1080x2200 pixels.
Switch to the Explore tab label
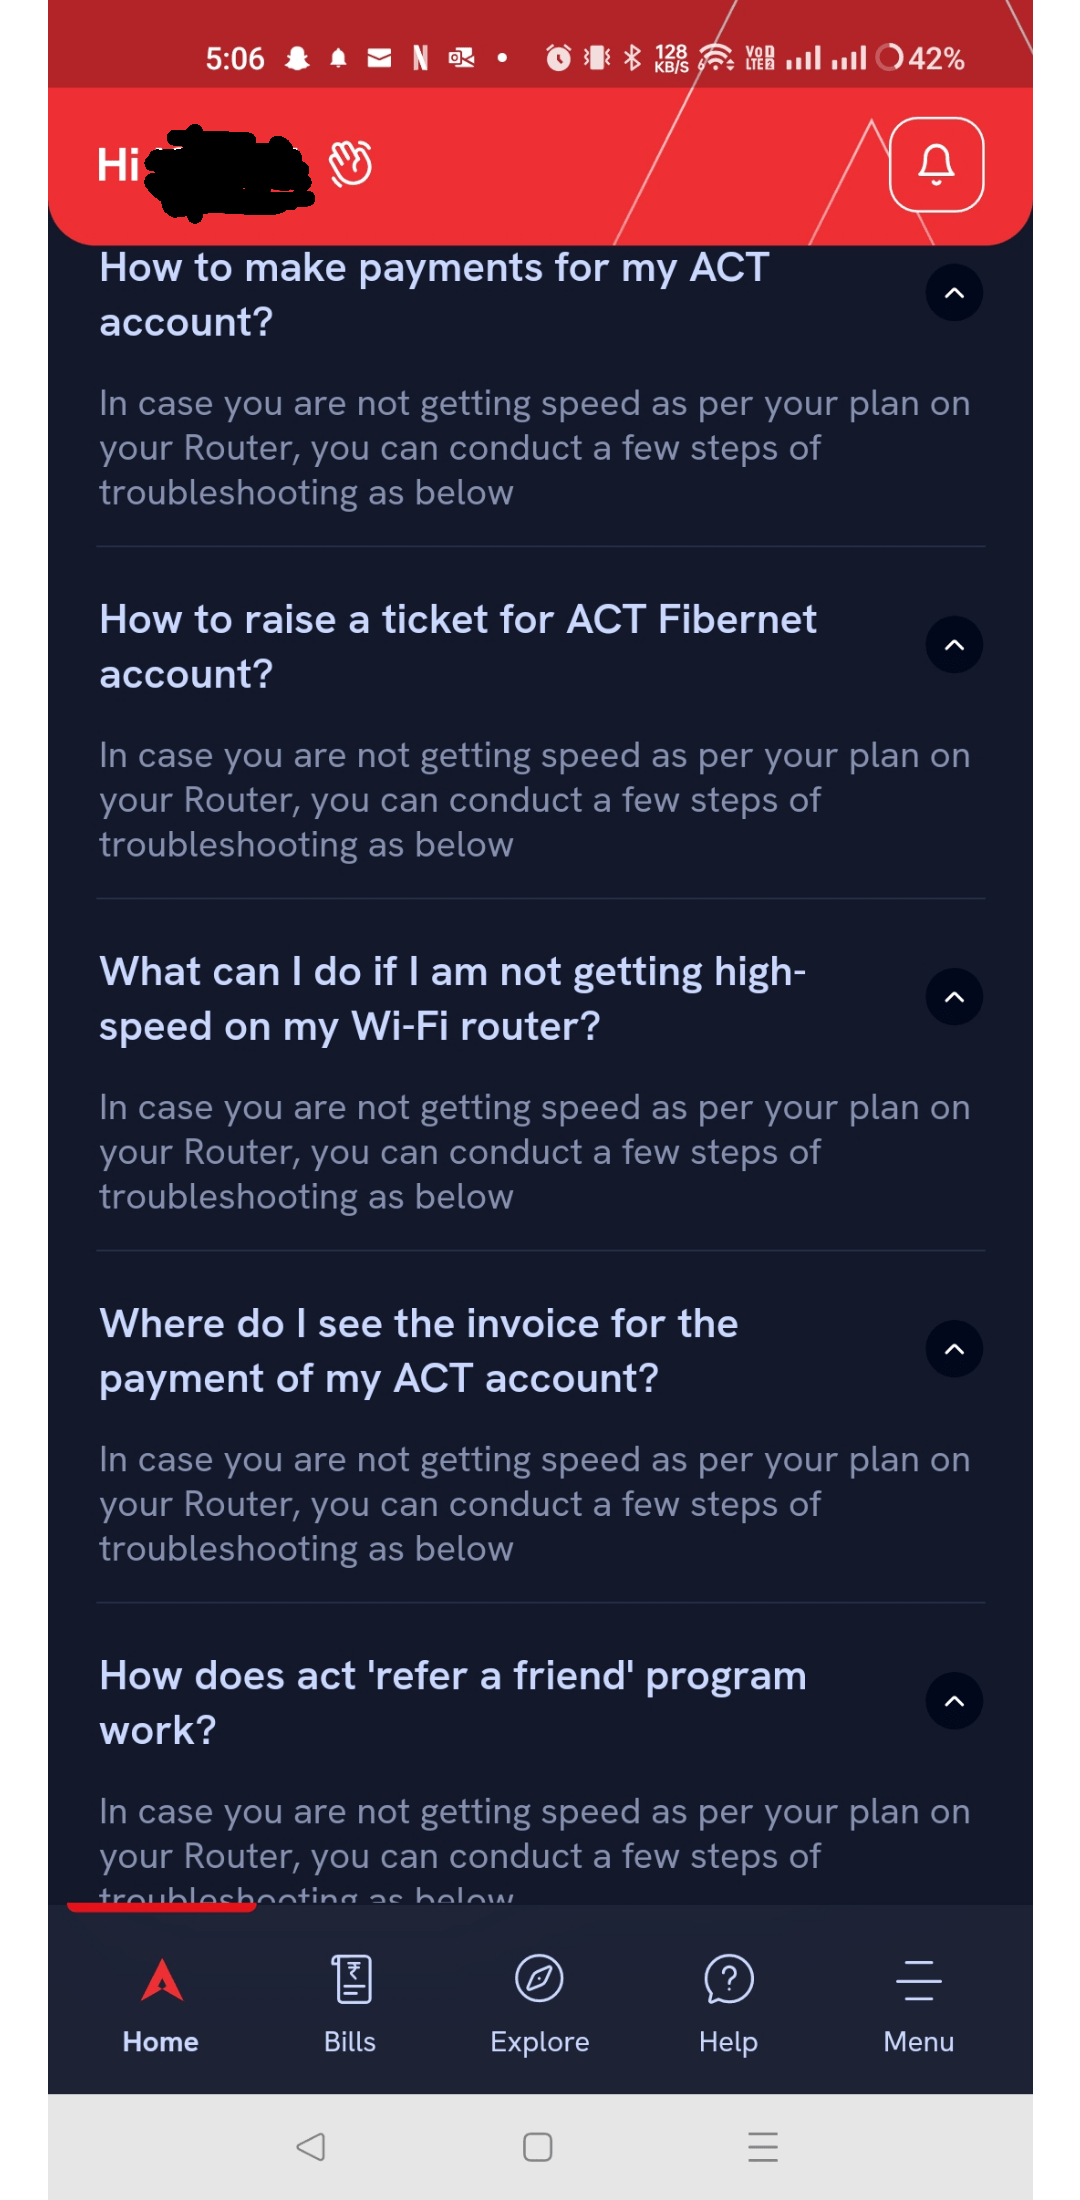tap(539, 2042)
